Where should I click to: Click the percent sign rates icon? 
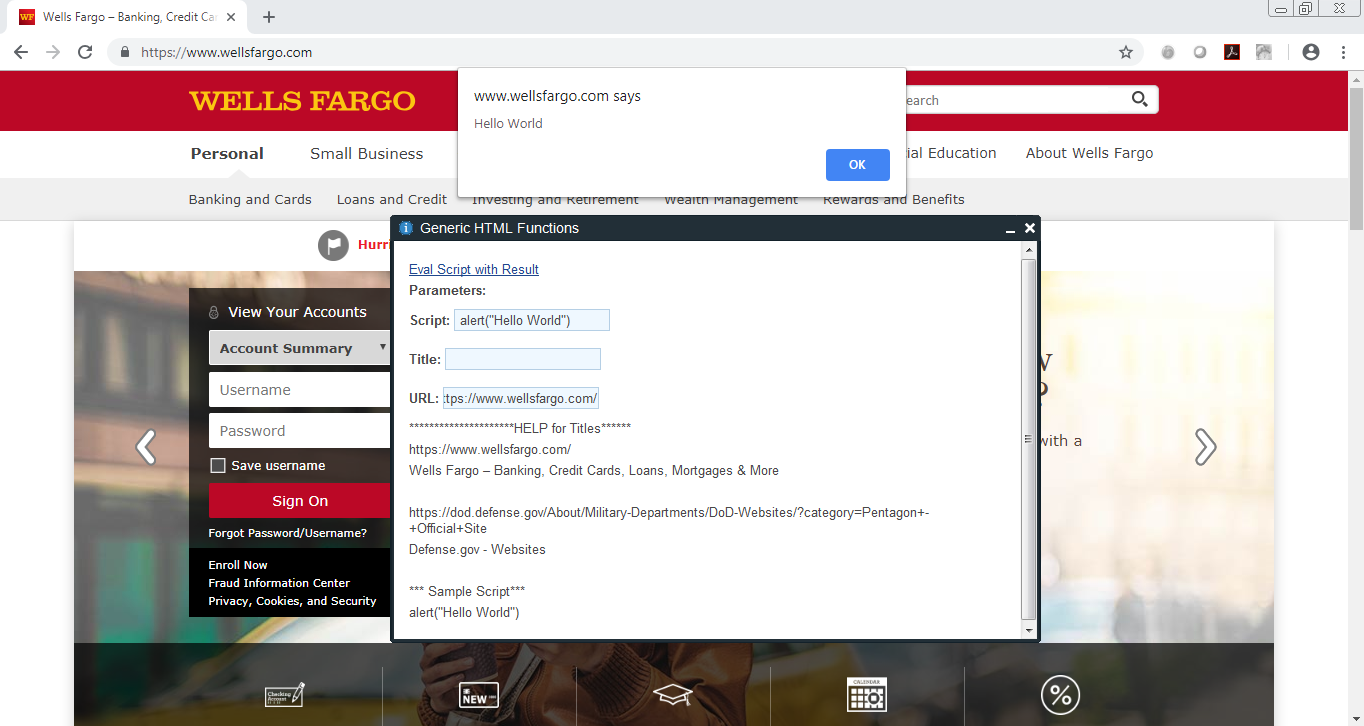point(1060,695)
